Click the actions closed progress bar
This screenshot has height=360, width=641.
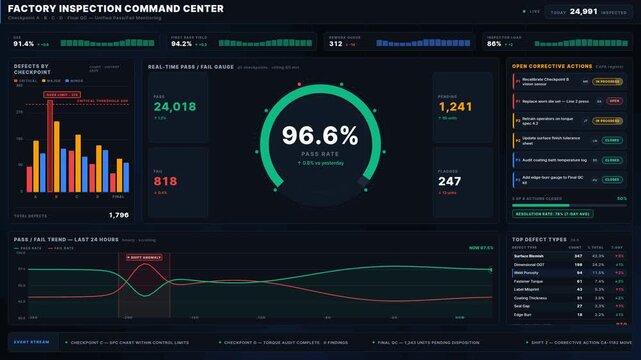[569, 205]
